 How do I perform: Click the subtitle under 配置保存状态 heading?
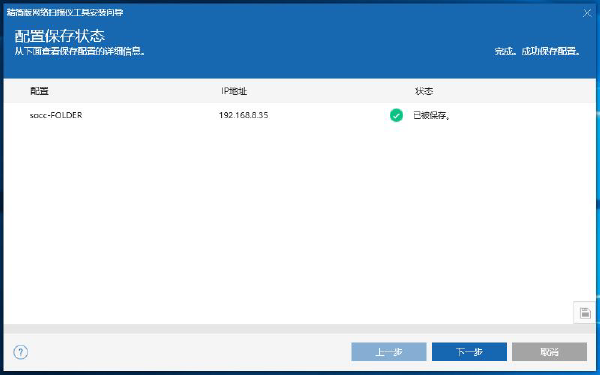[x=80, y=51]
